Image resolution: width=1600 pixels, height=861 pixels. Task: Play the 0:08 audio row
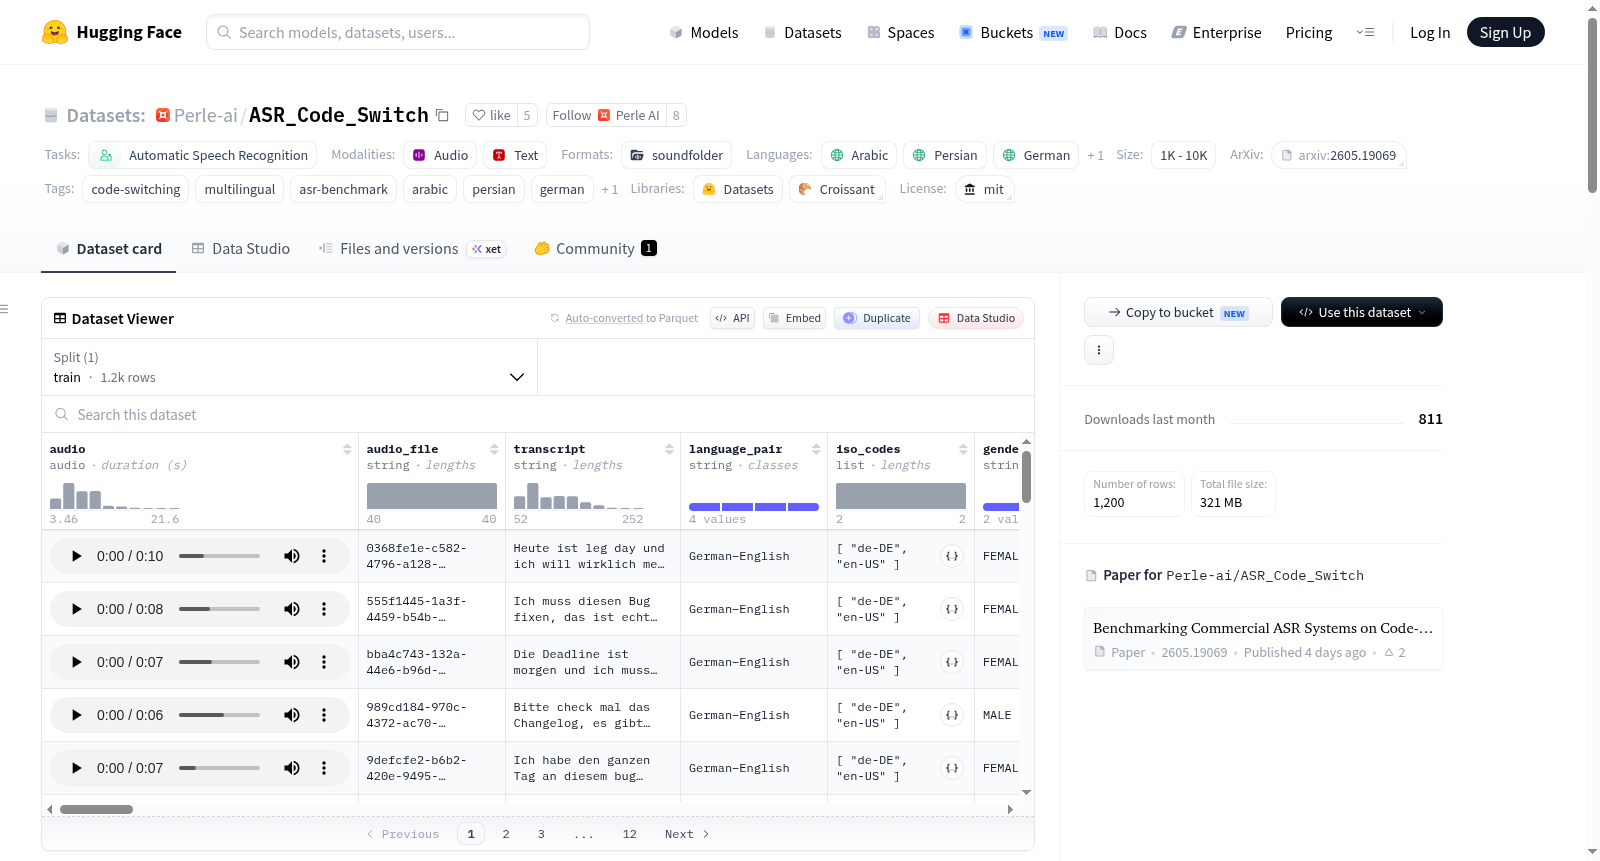point(76,609)
